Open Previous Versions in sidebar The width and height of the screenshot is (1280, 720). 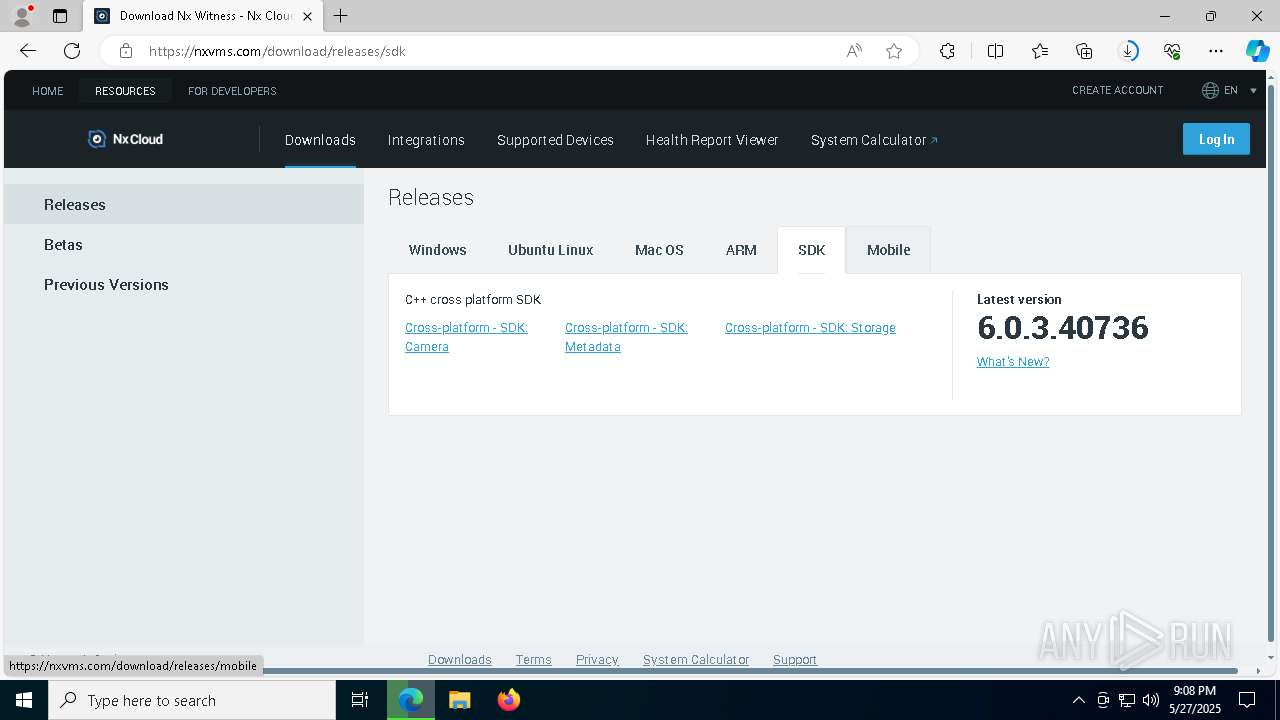point(184,284)
